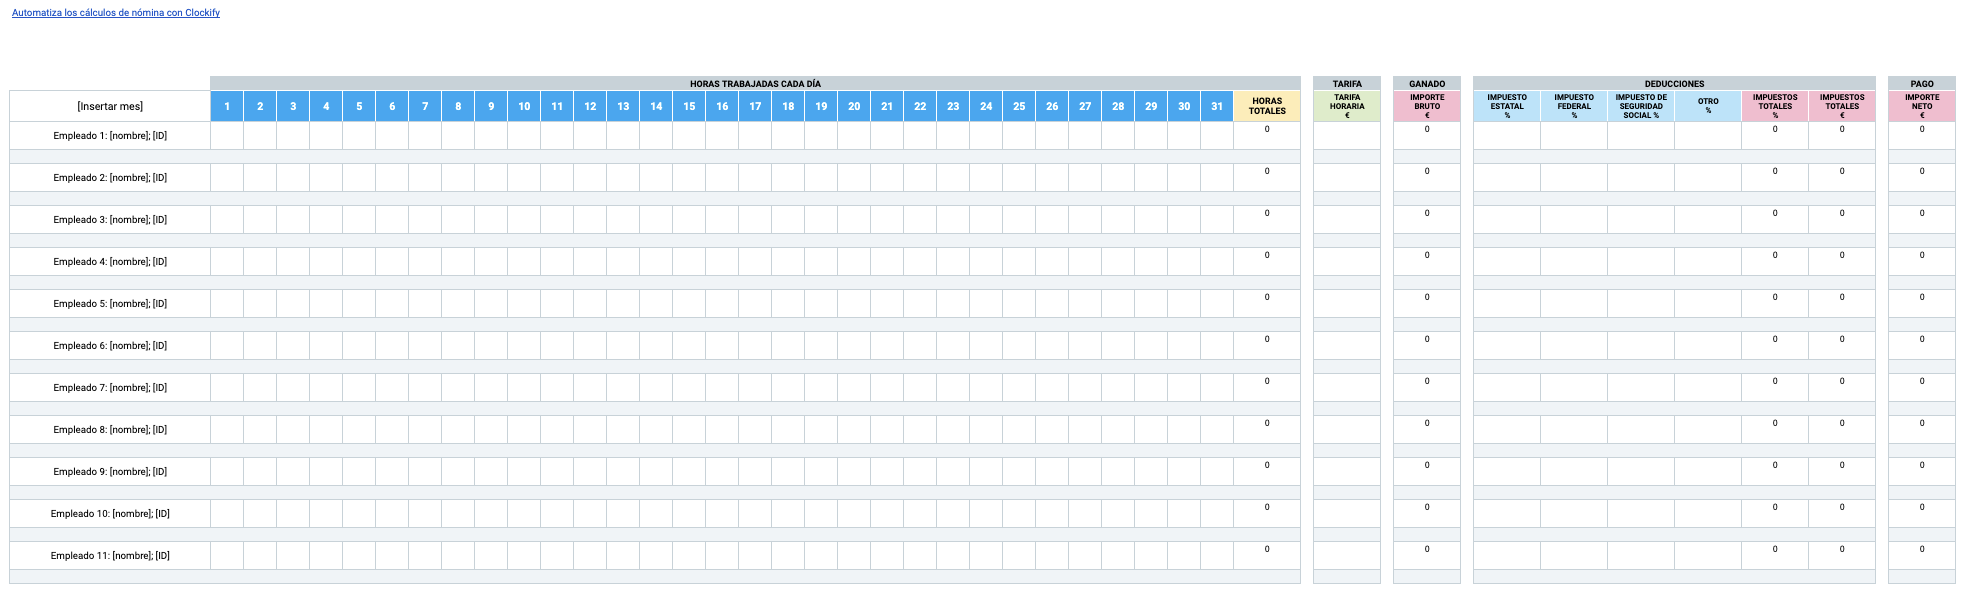Select the Empleado 6: [nombre]; [ID] cell
The width and height of the screenshot is (1966, 600).
110,346
